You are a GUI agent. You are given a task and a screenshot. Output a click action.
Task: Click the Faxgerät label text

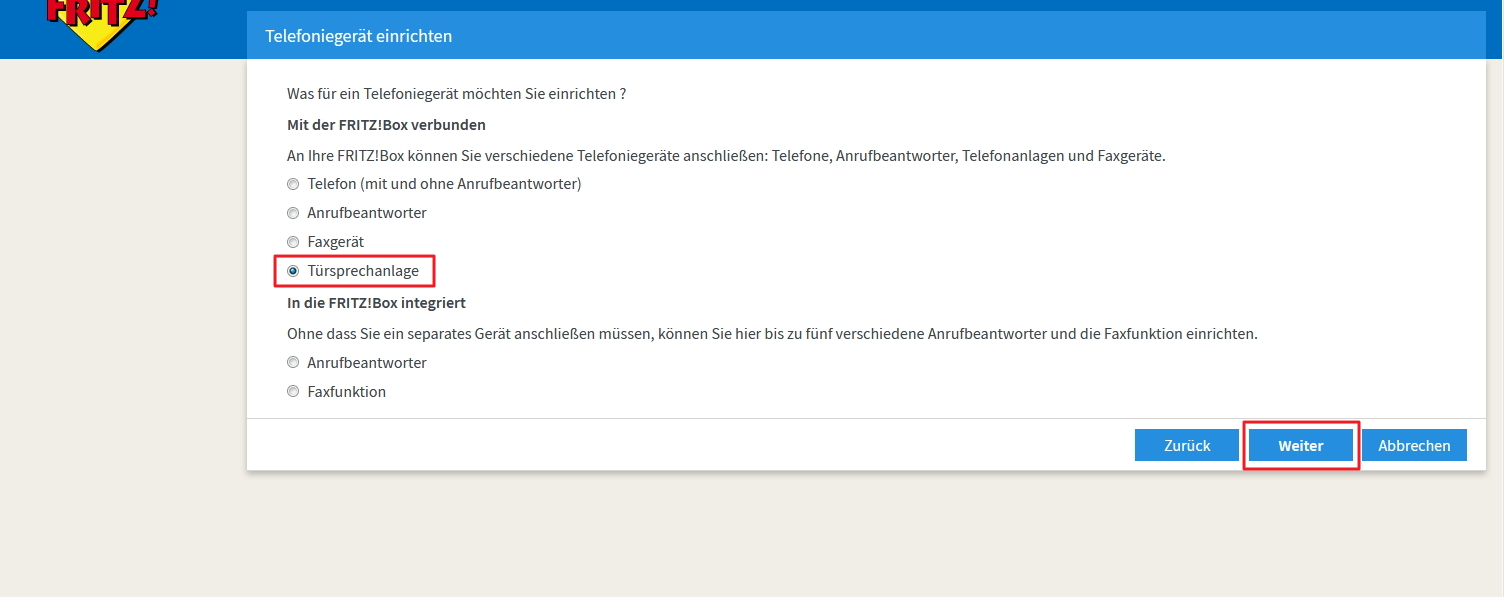coord(335,242)
